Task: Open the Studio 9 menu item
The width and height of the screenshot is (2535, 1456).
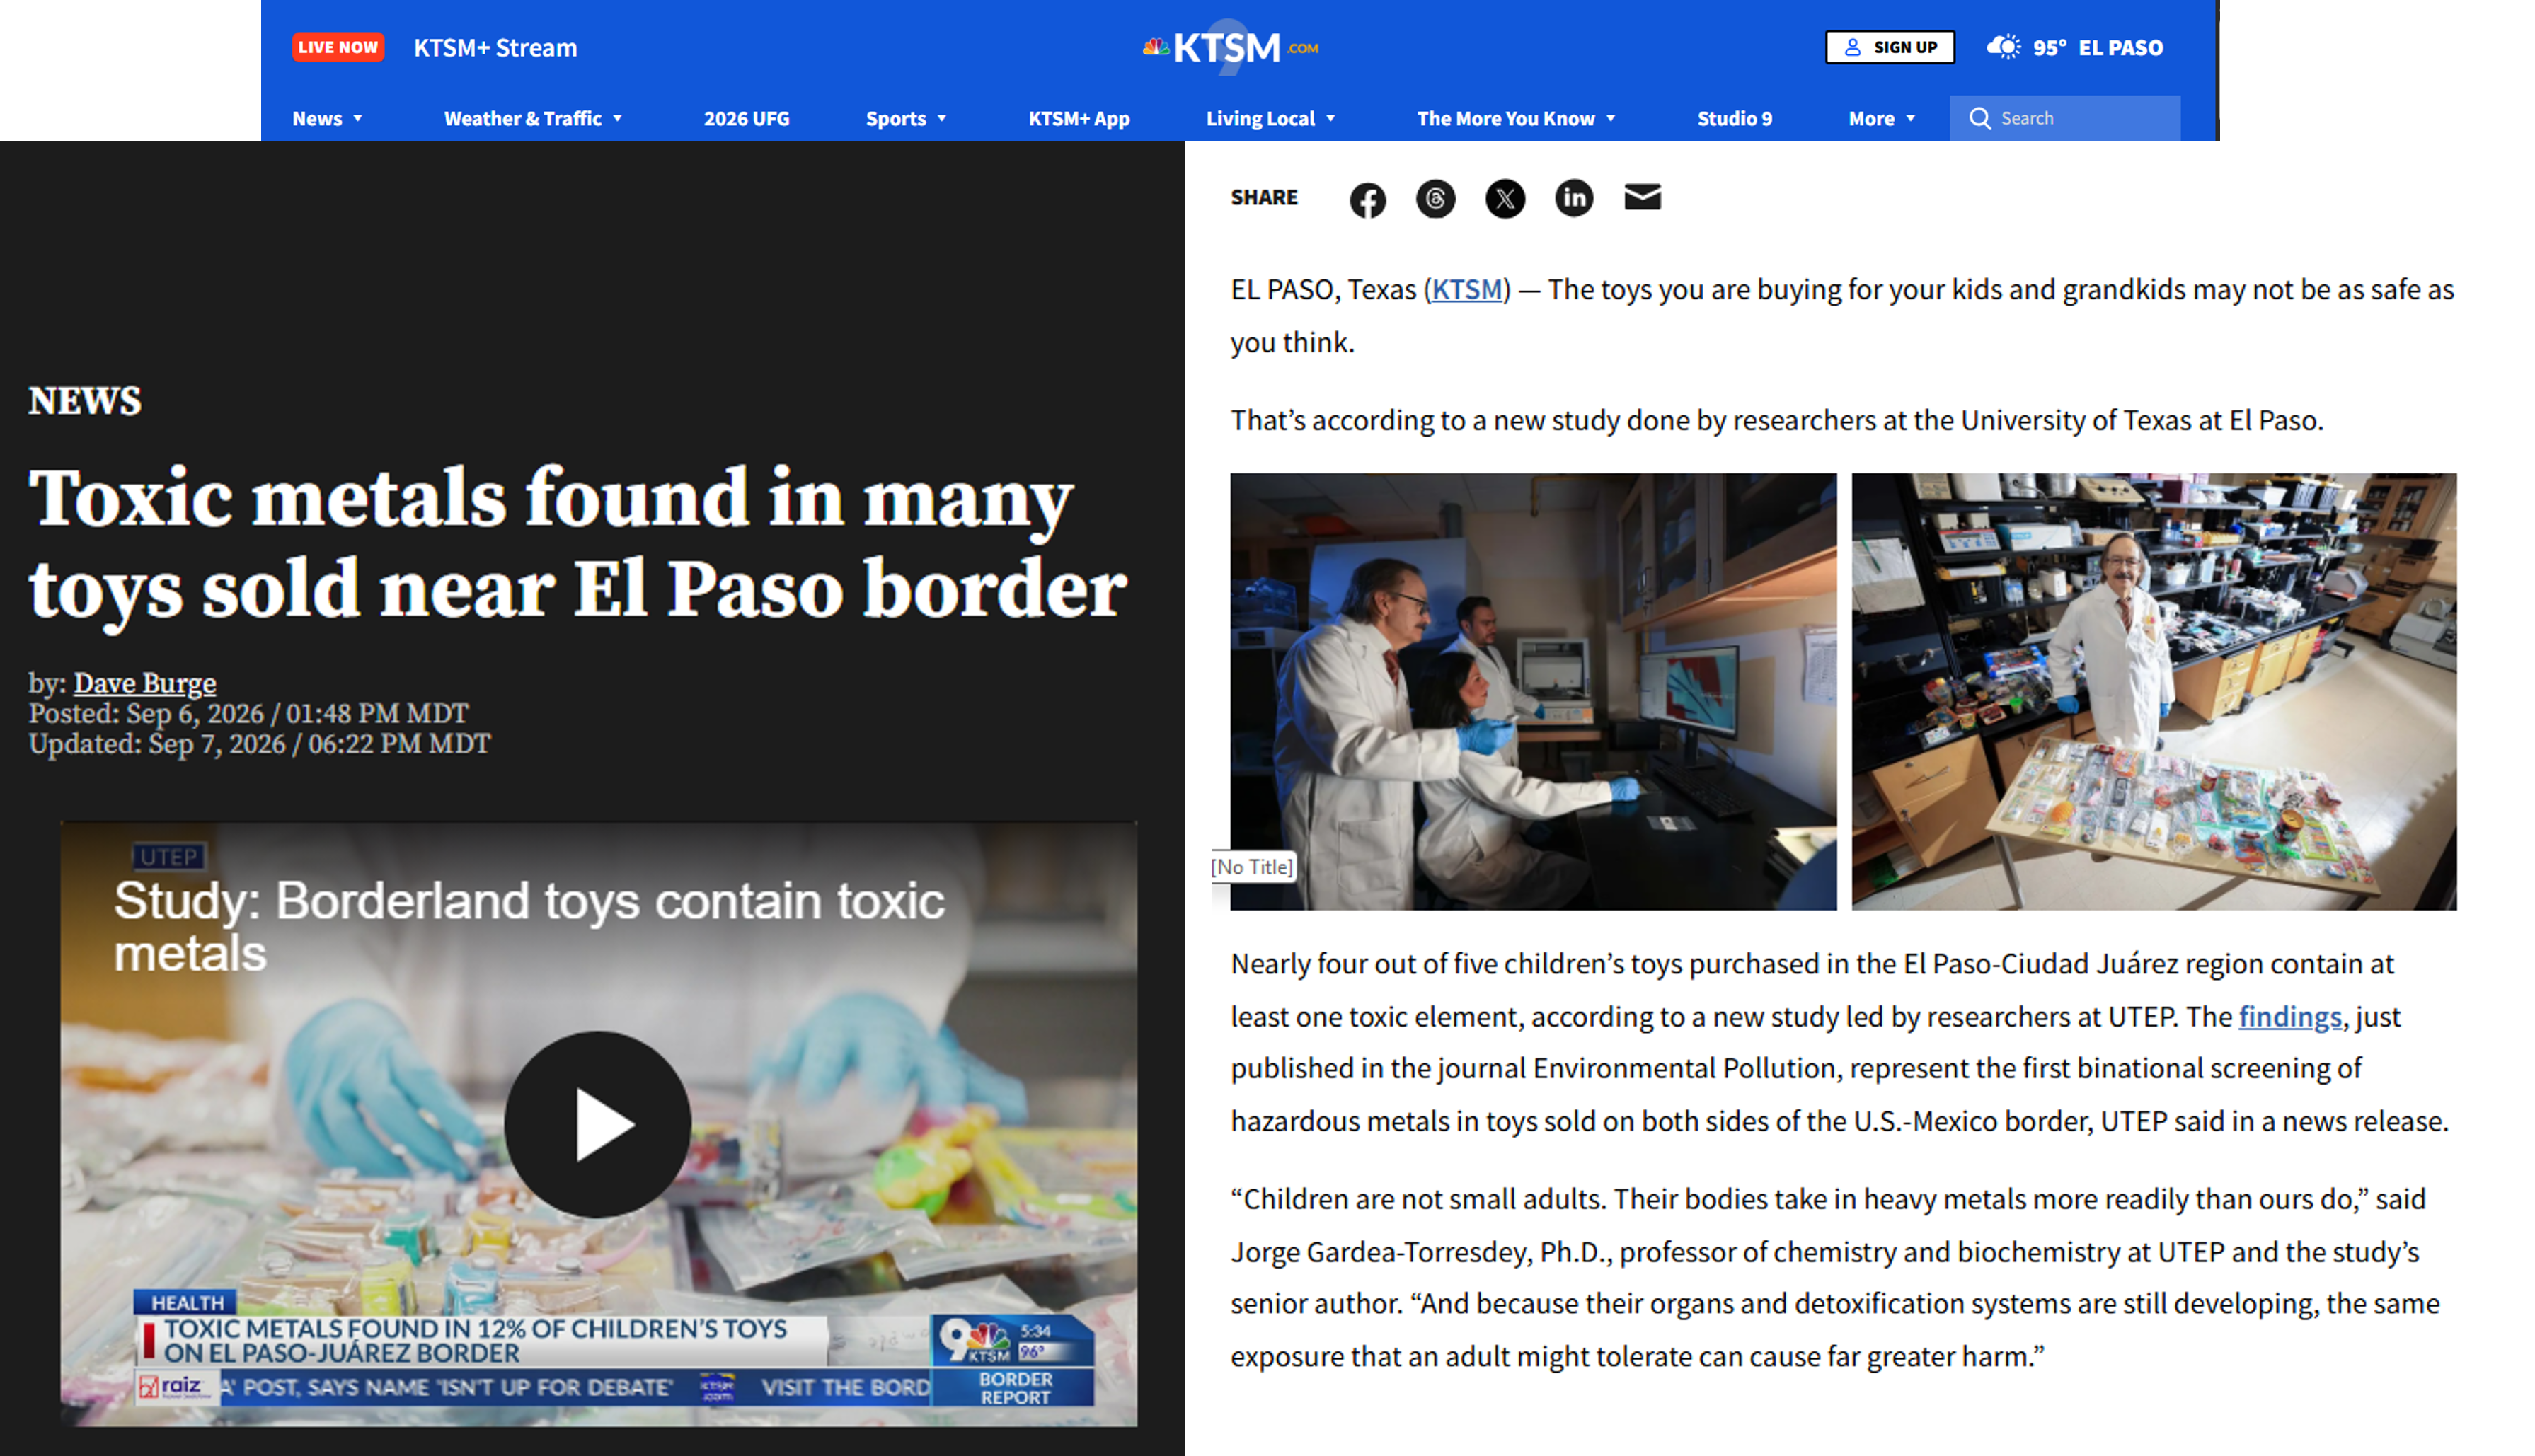Action: [1733, 118]
